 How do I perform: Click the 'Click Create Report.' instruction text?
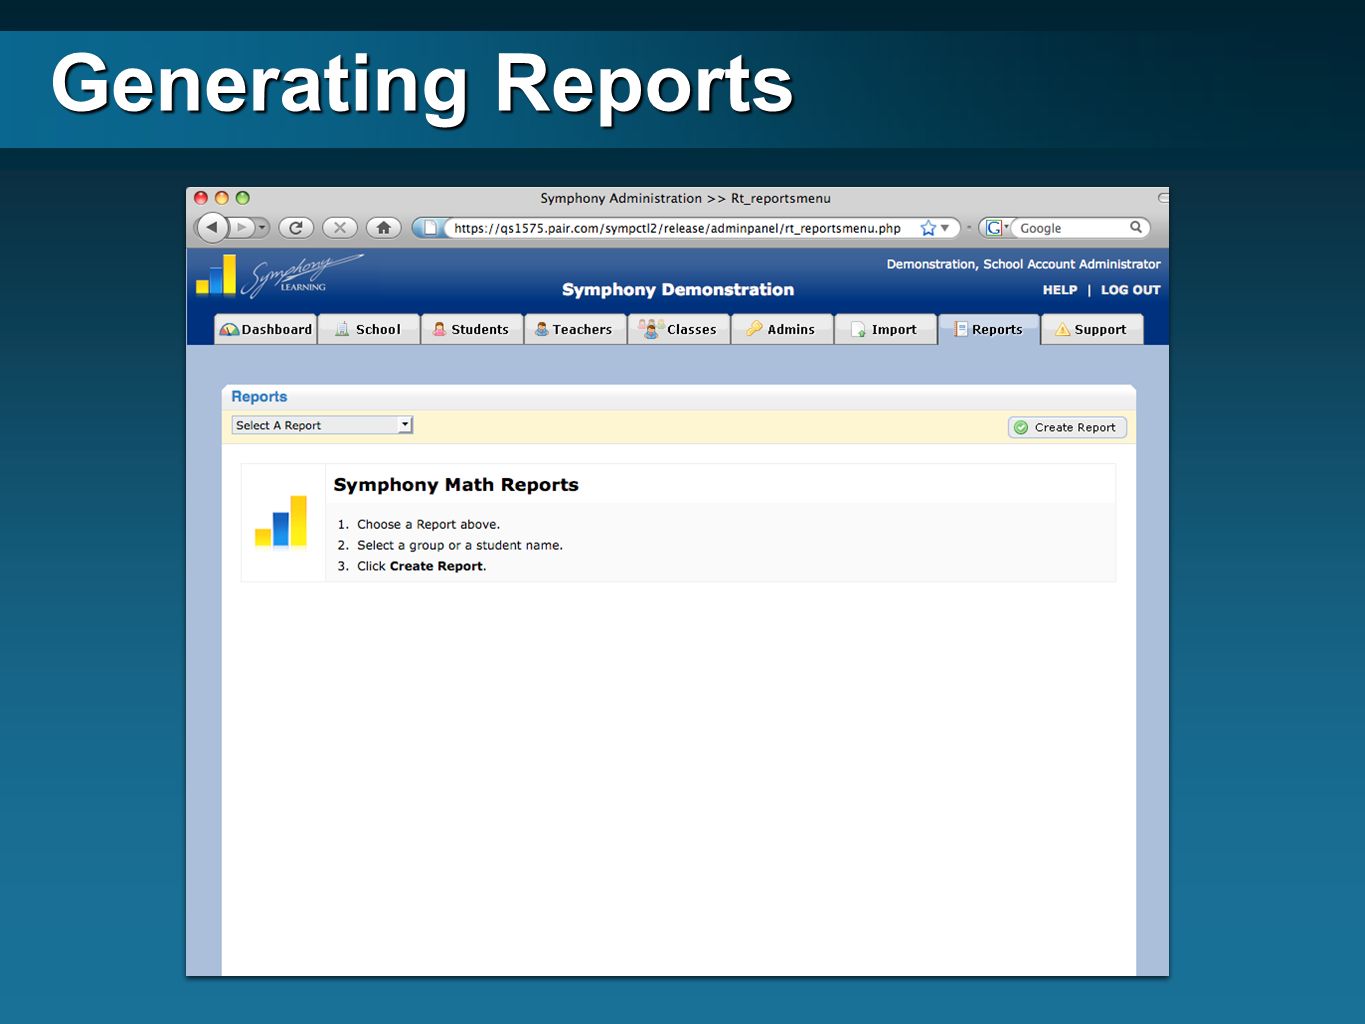421,566
